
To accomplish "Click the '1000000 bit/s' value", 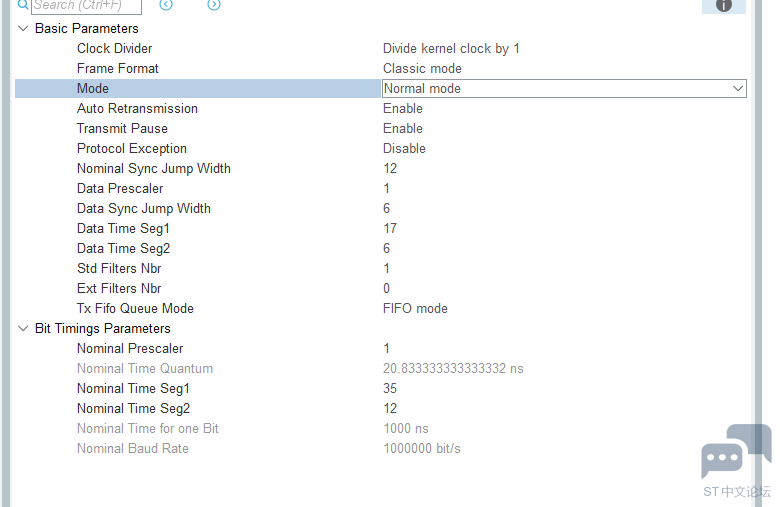I will click(x=422, y=448).
